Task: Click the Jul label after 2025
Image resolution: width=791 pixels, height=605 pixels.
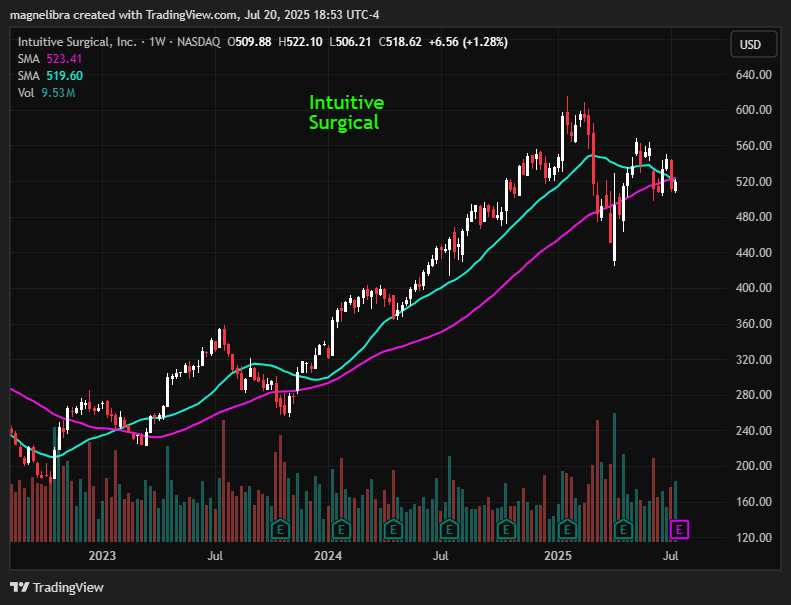Action: point(670,556)
